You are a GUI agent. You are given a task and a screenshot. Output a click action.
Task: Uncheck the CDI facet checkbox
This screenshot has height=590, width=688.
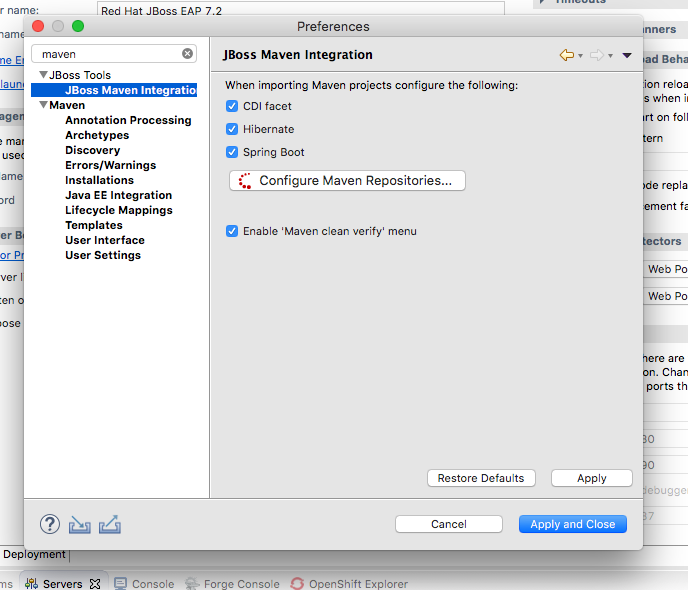click(x=232, y=106)
